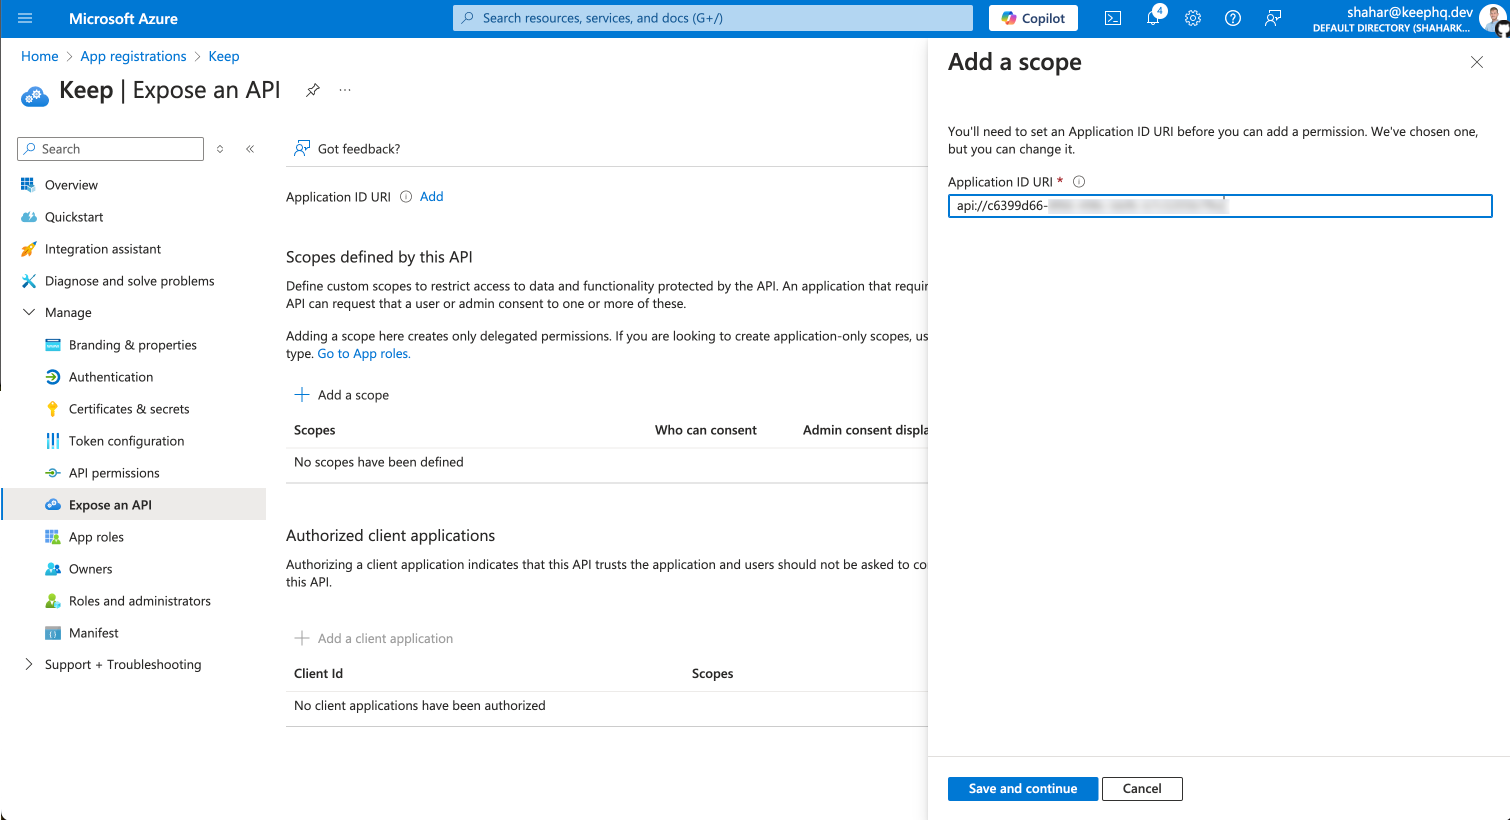The image size is (1510, 820).
Task: Click Got feedback? link
Action: 347,149
